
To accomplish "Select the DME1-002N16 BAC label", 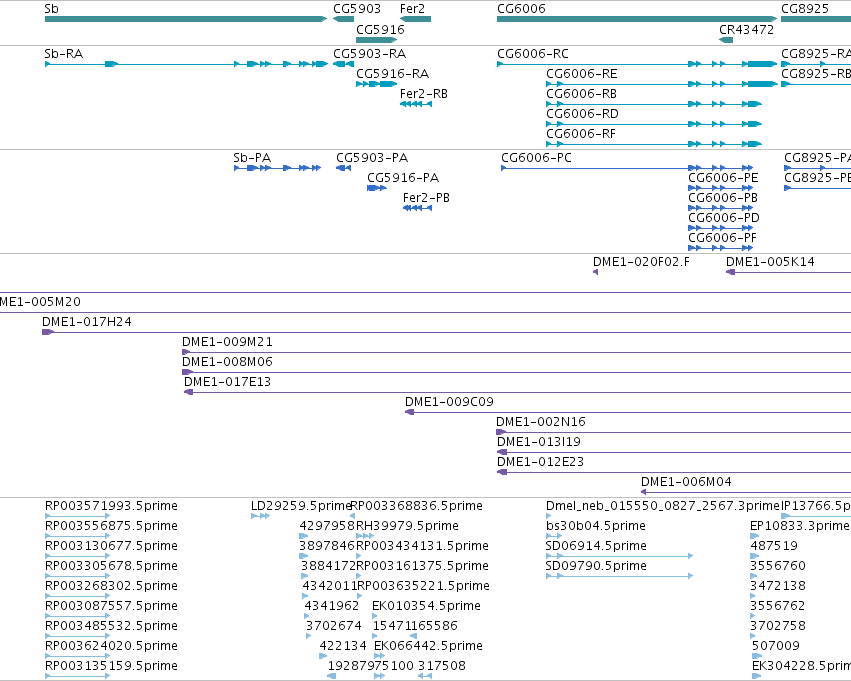I will point(541,423).
